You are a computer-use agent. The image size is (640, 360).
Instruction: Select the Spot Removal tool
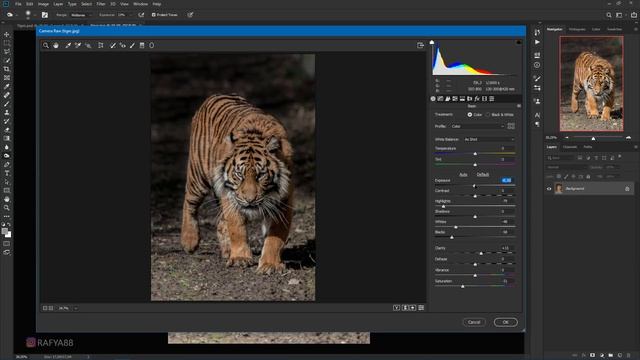(x=113, y=45)
